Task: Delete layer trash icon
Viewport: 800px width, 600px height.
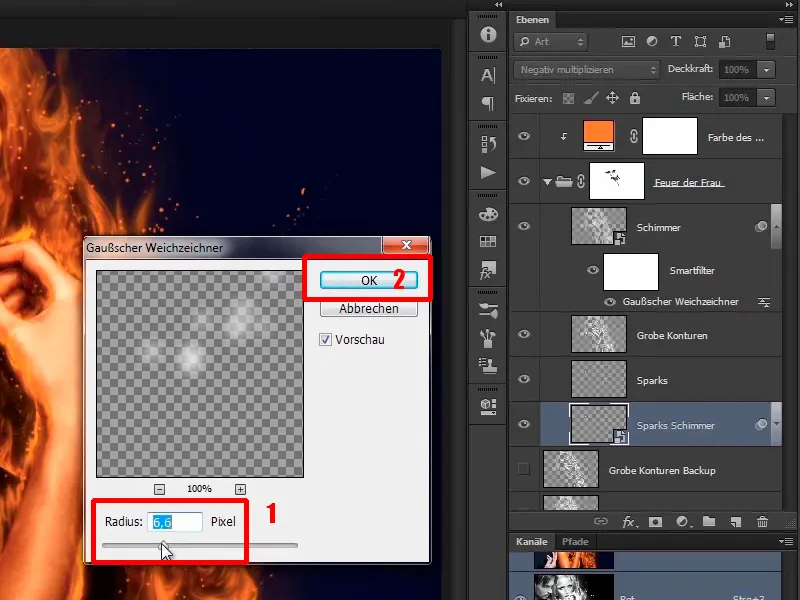Action: (762, 521)
